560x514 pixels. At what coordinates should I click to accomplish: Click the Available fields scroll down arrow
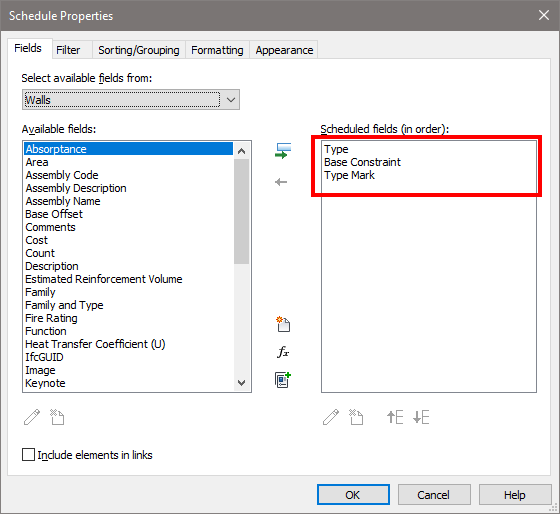coord(241,383)
